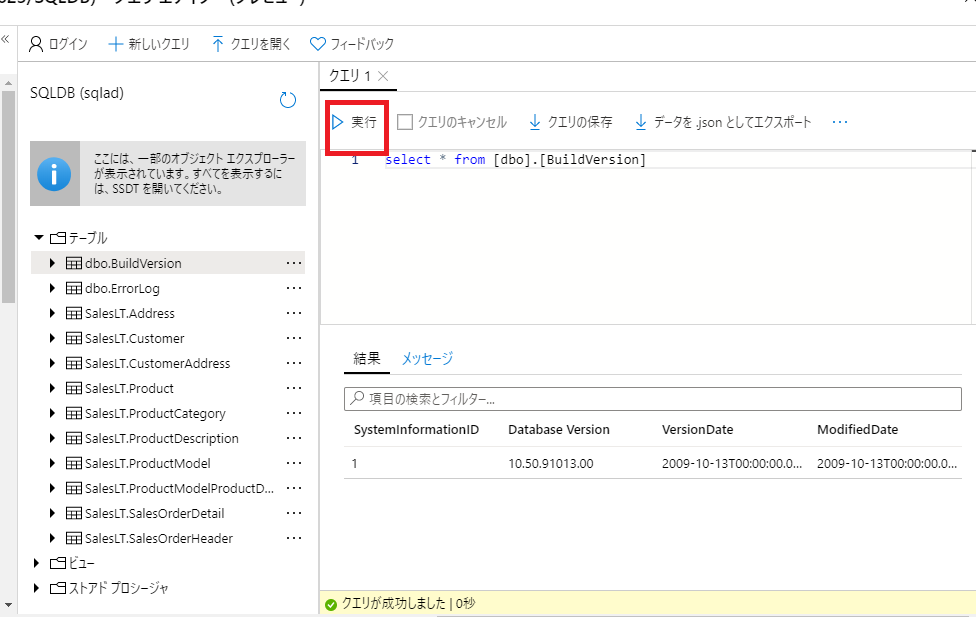
Task: Open the ellipsis menu for SalesLT.CustomerAddress
Action: pyautogui.click(x=294, y=363)
